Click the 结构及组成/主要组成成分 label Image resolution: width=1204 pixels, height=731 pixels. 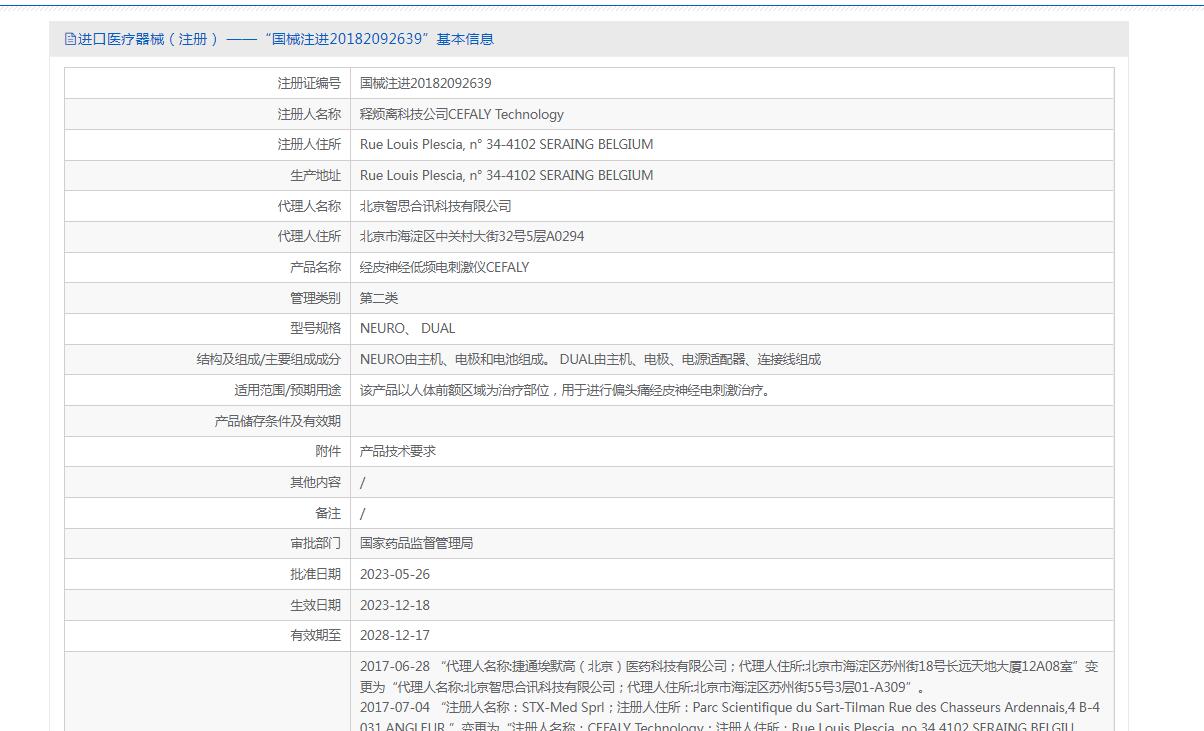click(268, 359)
